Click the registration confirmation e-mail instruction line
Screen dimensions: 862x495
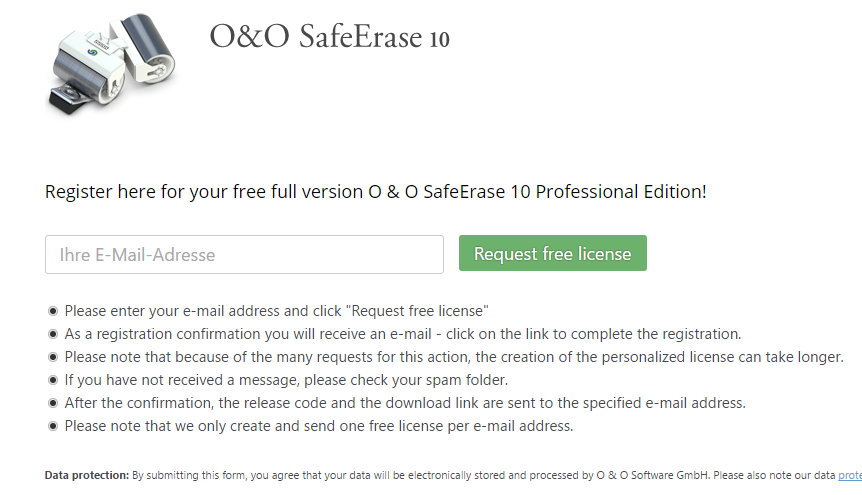click(402, 334)
